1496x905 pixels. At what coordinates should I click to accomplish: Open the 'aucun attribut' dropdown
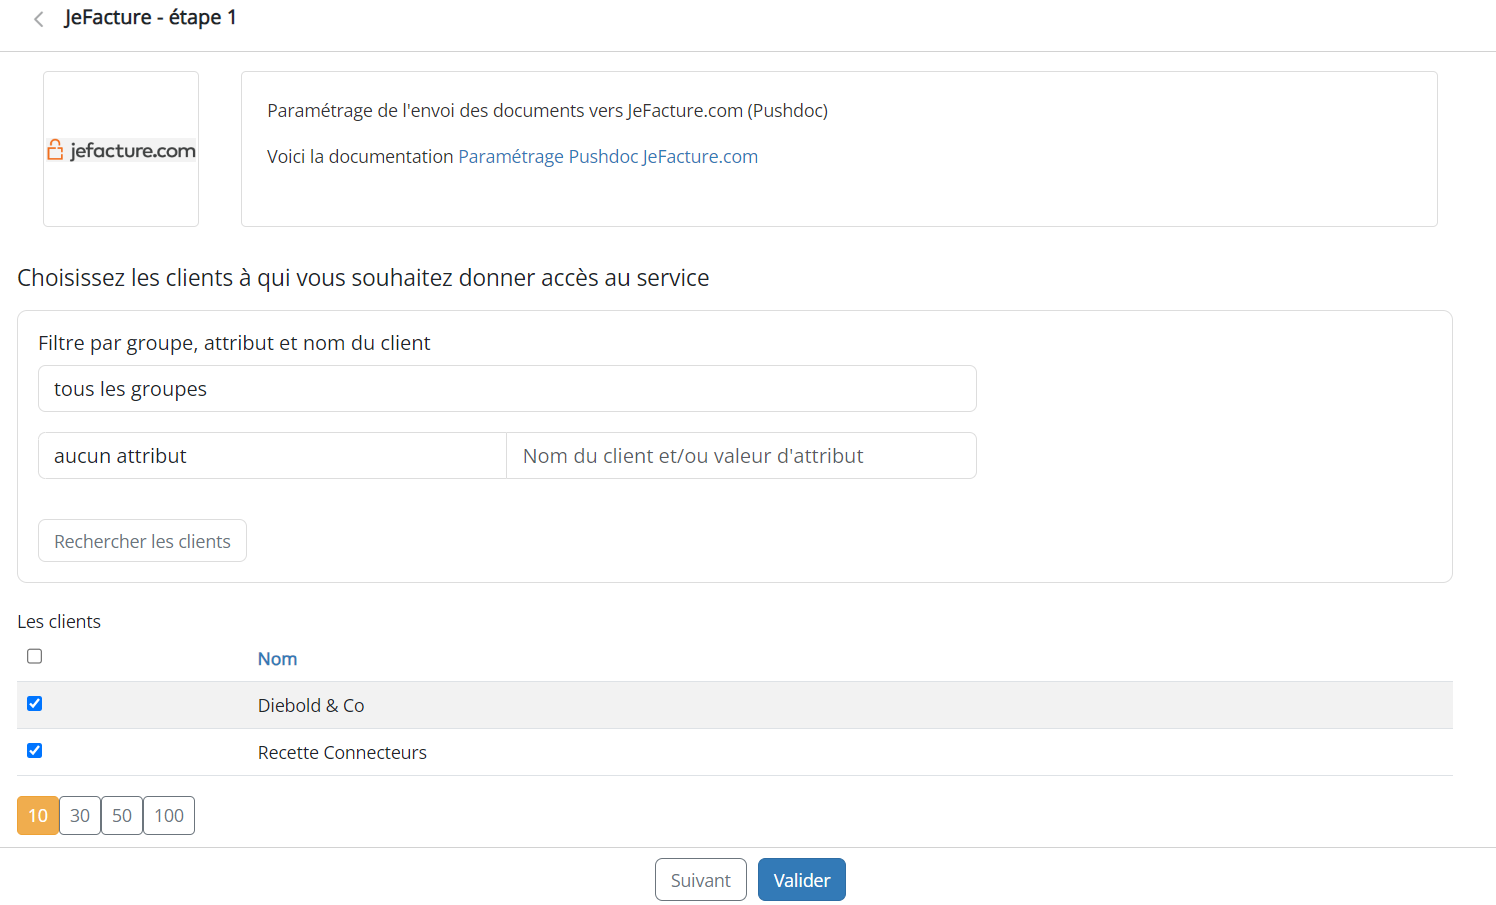click(x=272, y=456)
